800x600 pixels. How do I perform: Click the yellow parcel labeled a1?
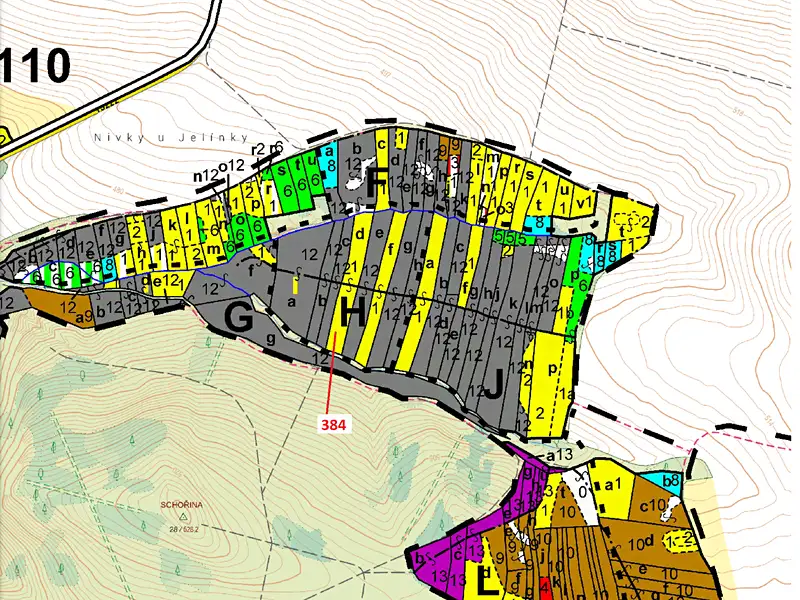(x=611, y=485)
